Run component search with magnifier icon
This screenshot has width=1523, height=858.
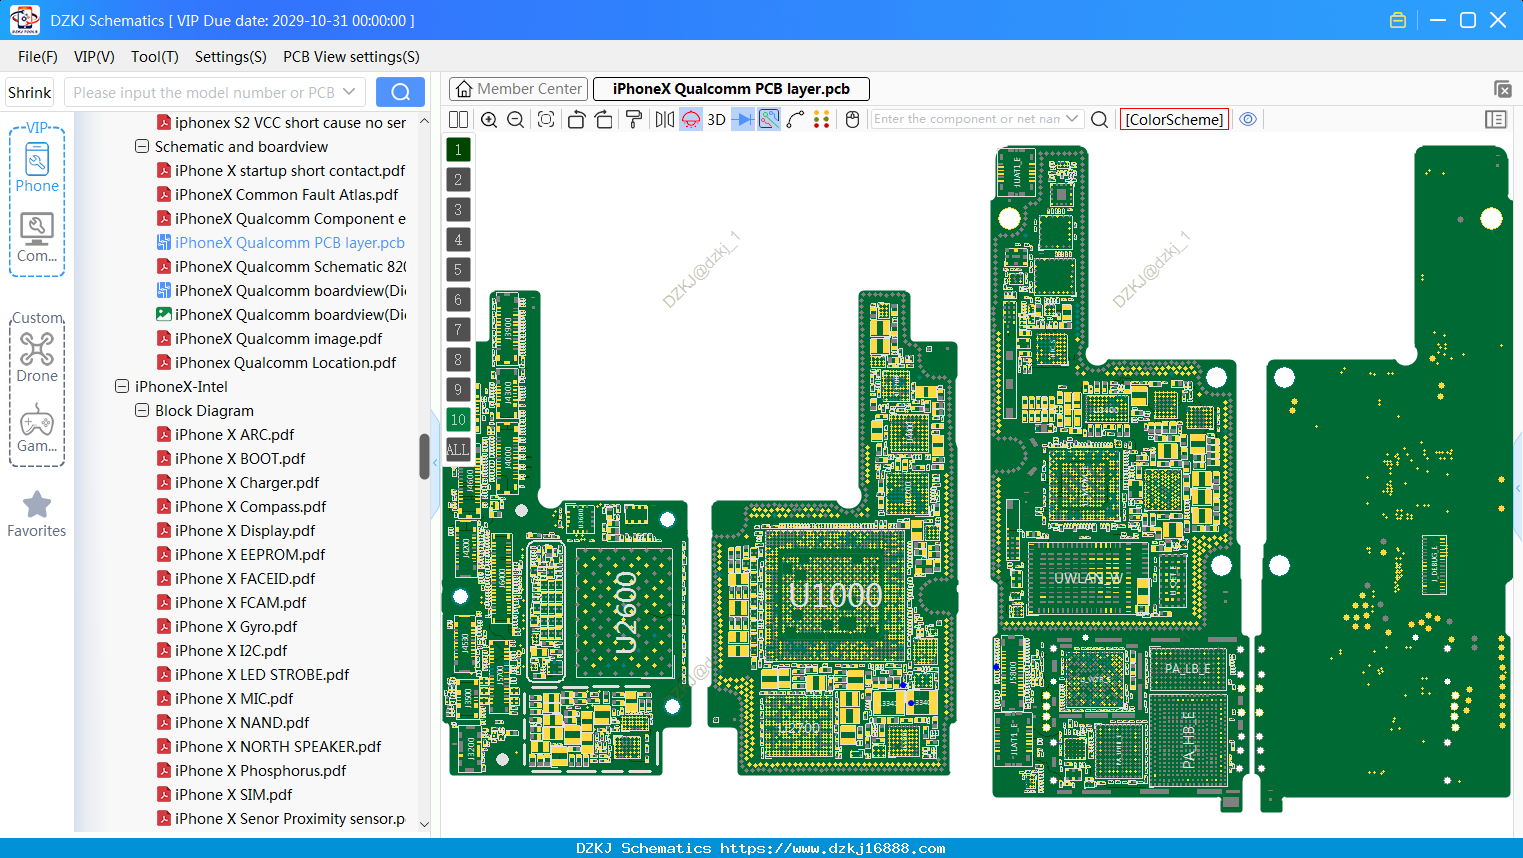pyautogui.click(x=1099, y=119)
